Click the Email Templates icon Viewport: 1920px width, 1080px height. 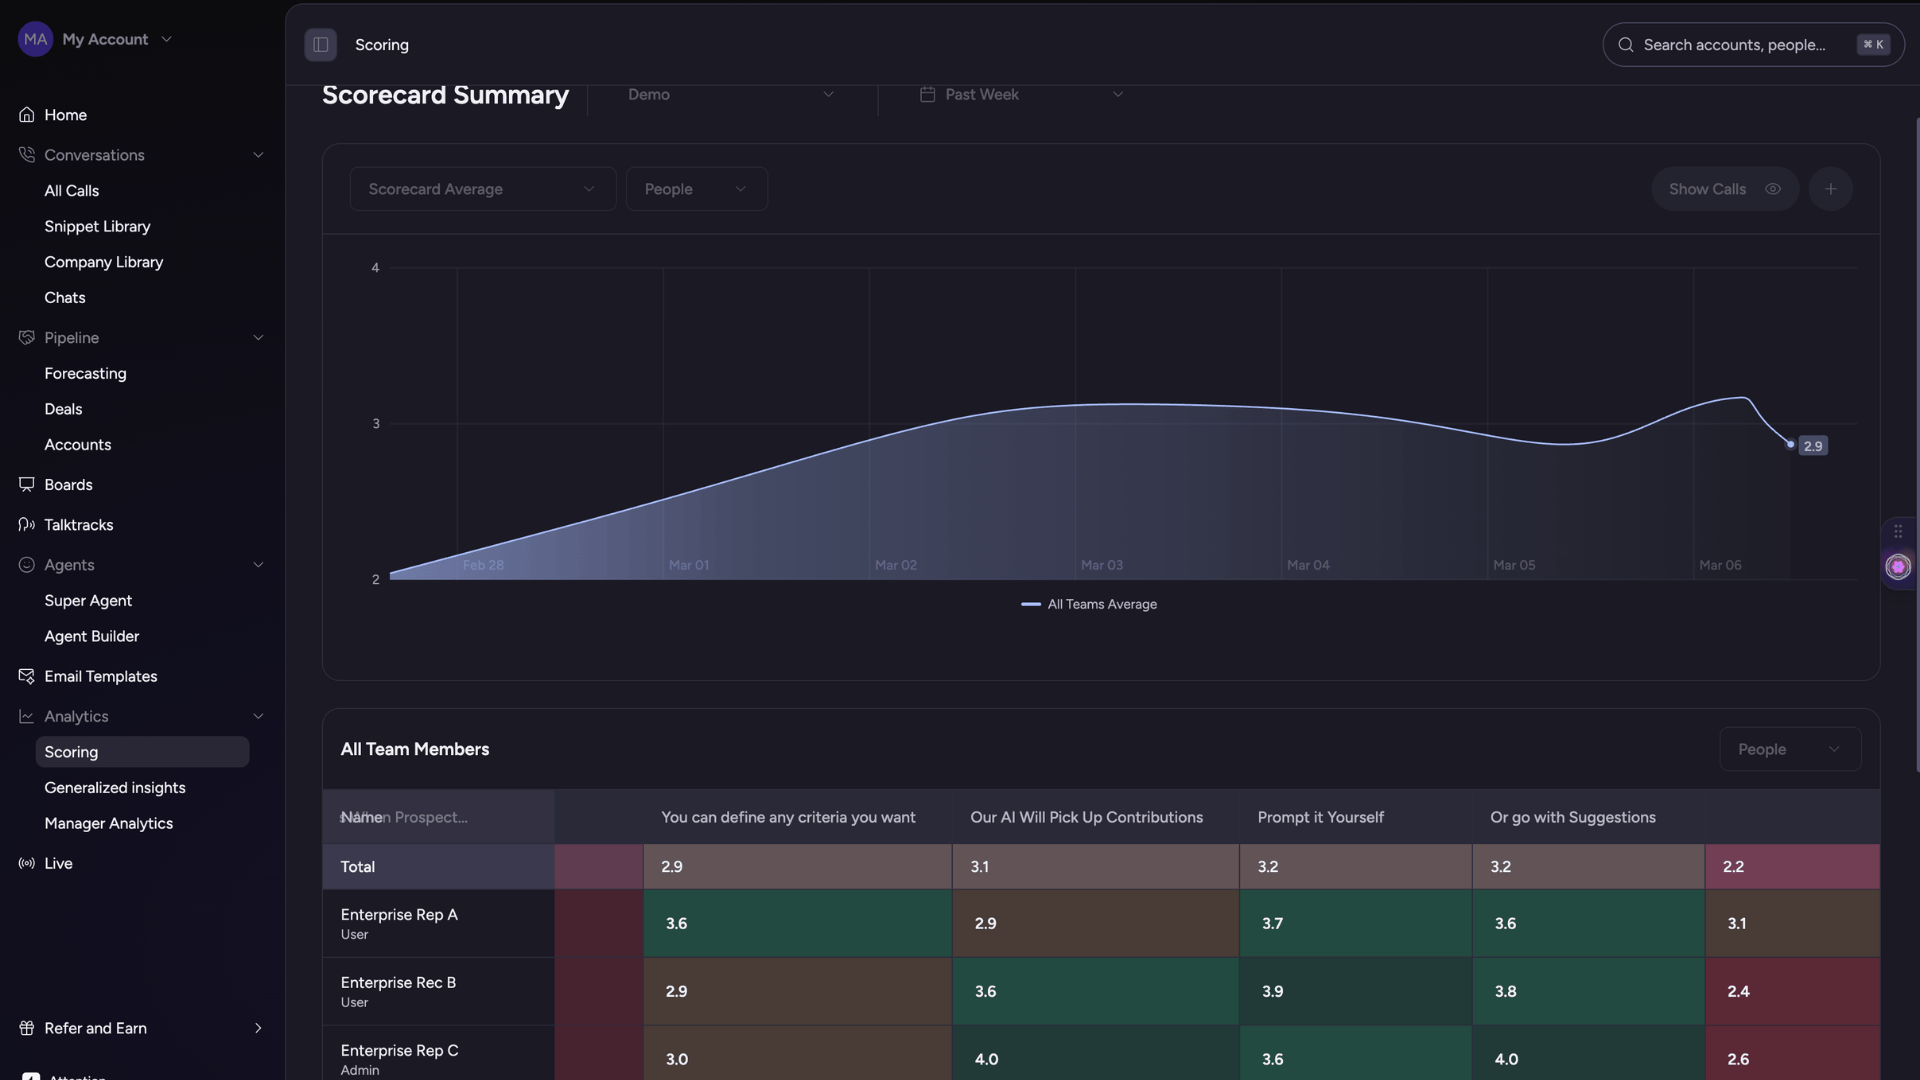click(27, 677)
